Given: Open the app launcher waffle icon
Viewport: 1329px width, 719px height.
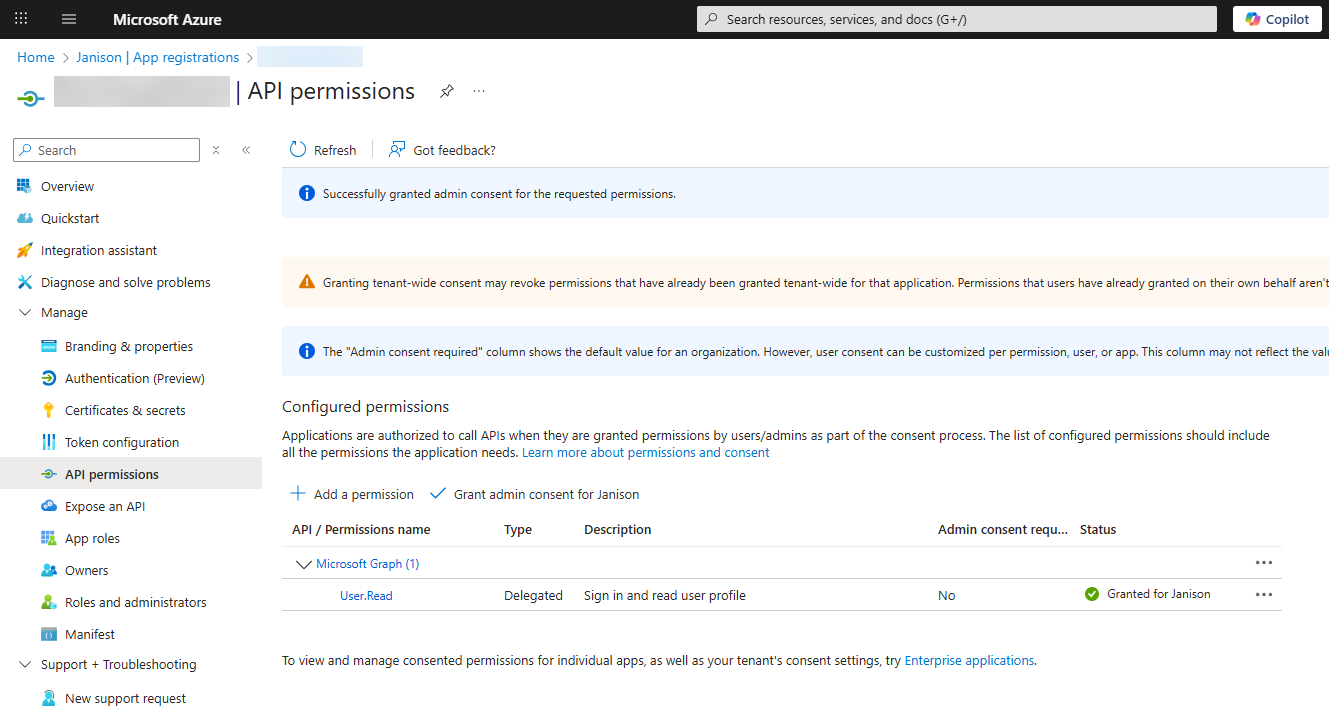Looking at the screenshot, I should [x=21, y=19].
